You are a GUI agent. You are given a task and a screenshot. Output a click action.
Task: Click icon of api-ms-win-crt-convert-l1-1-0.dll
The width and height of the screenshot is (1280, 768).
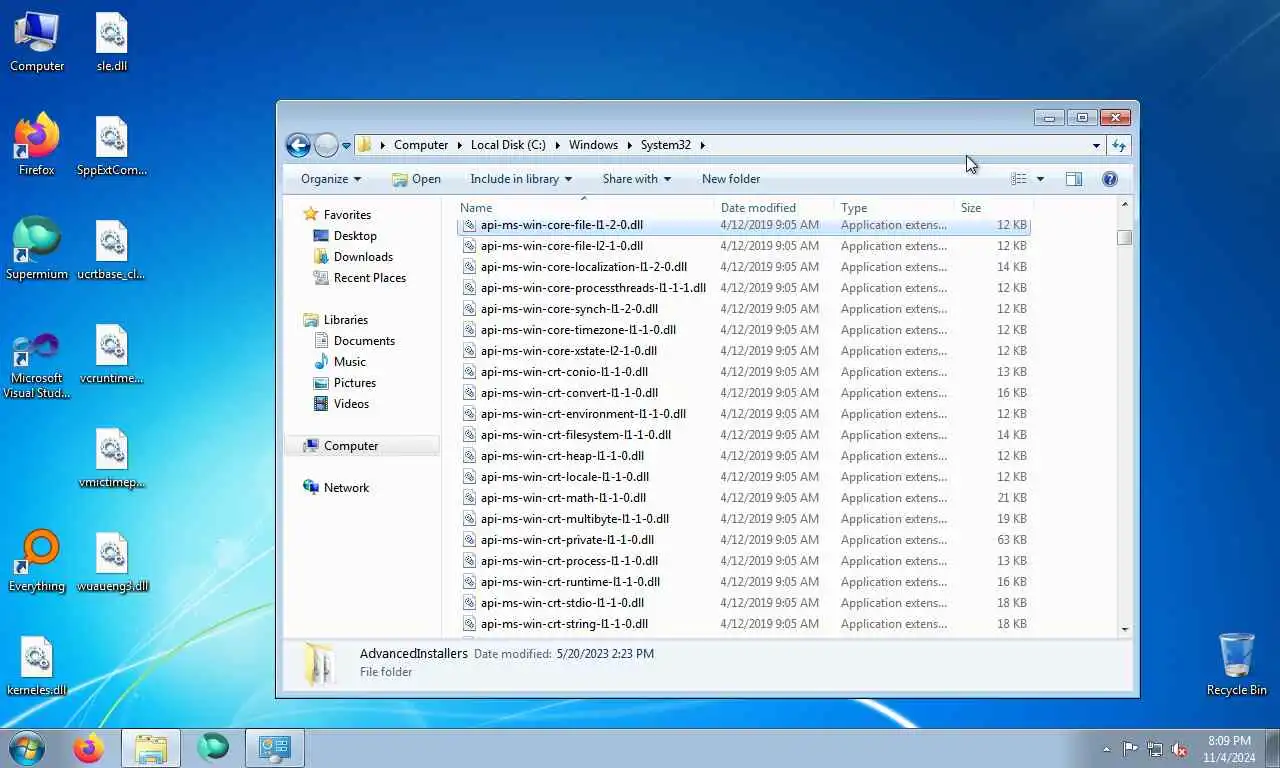point(469,393)
